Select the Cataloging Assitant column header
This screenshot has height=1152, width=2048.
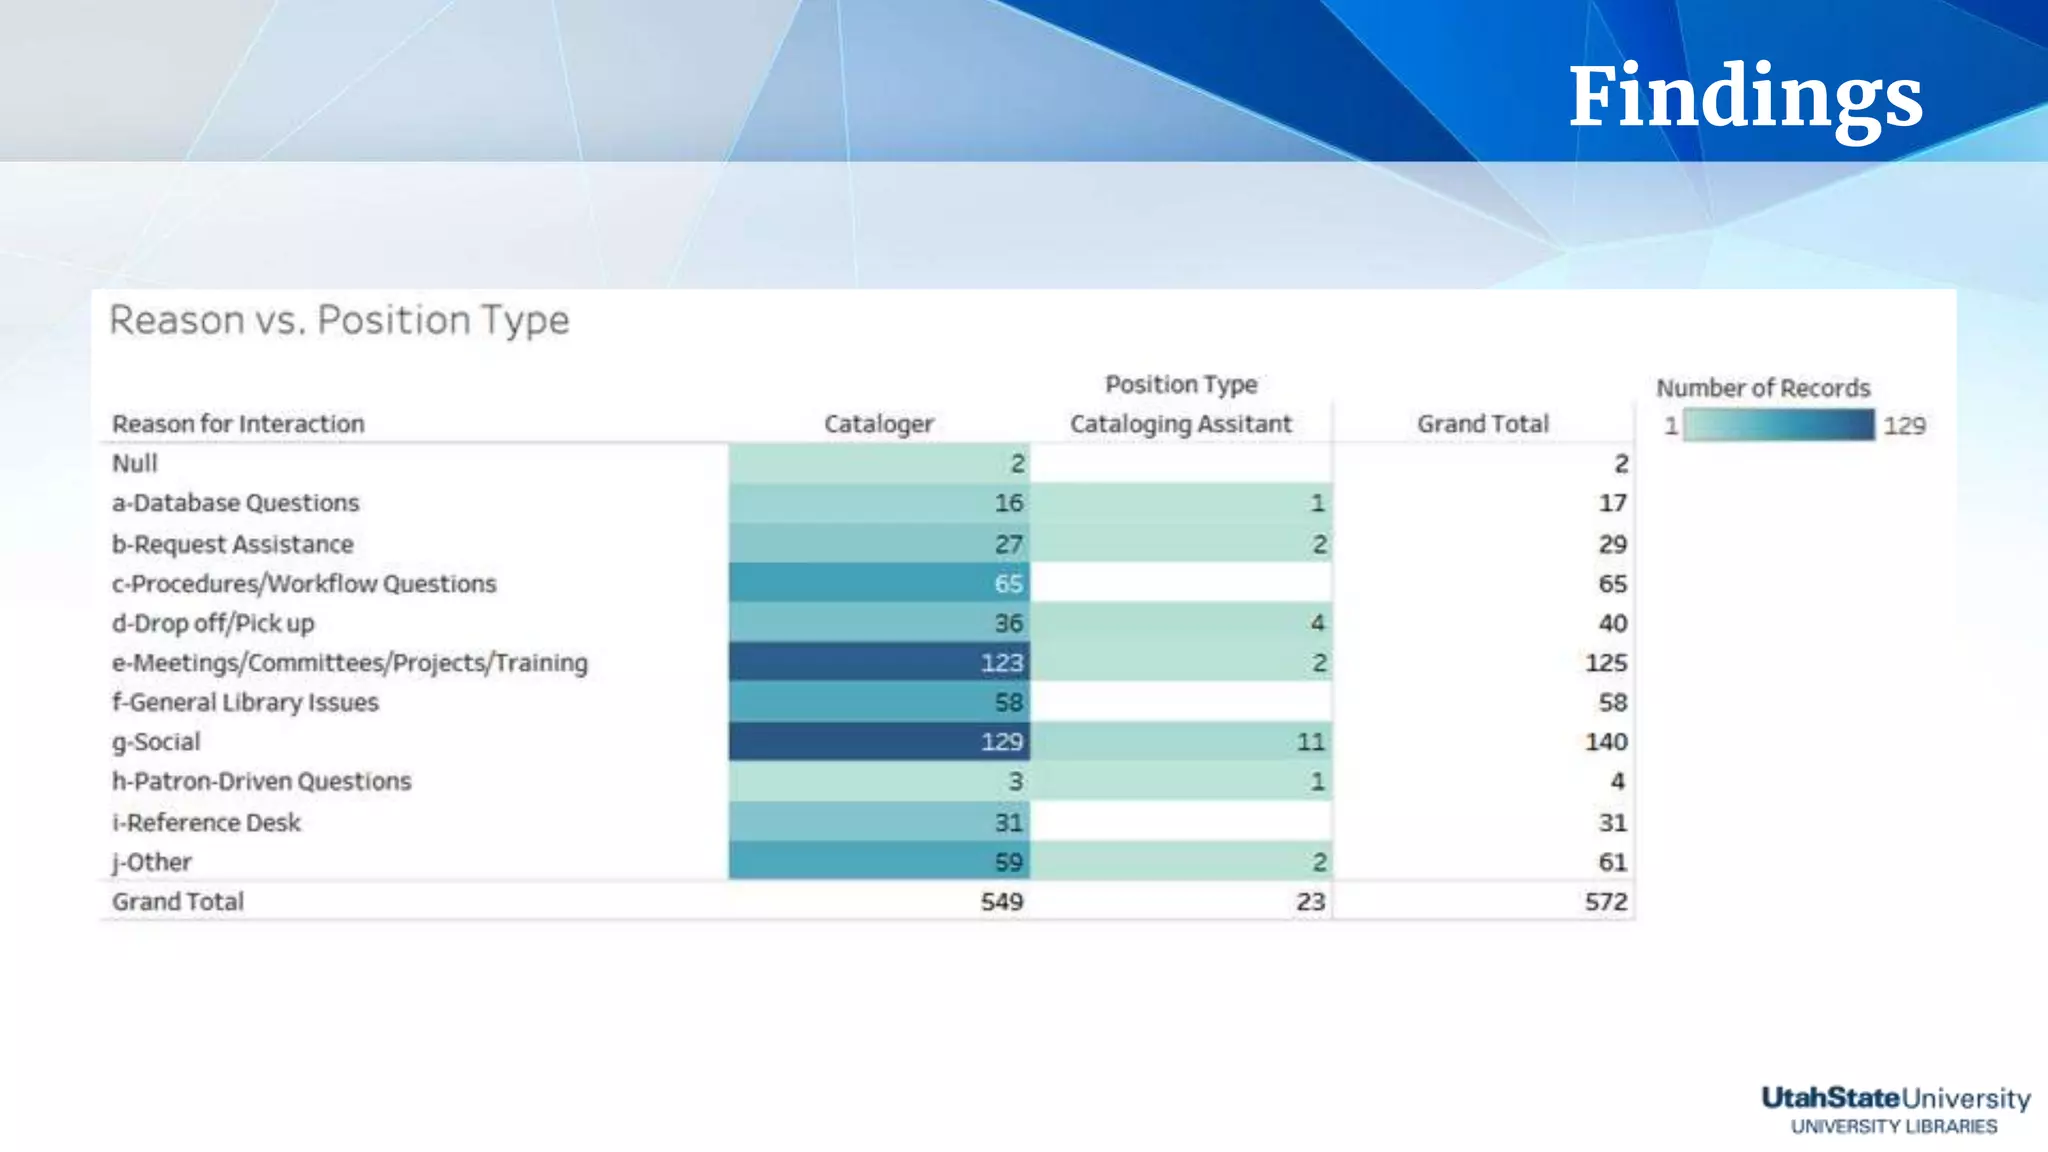pyautogui.click(x=1180, y=424)
